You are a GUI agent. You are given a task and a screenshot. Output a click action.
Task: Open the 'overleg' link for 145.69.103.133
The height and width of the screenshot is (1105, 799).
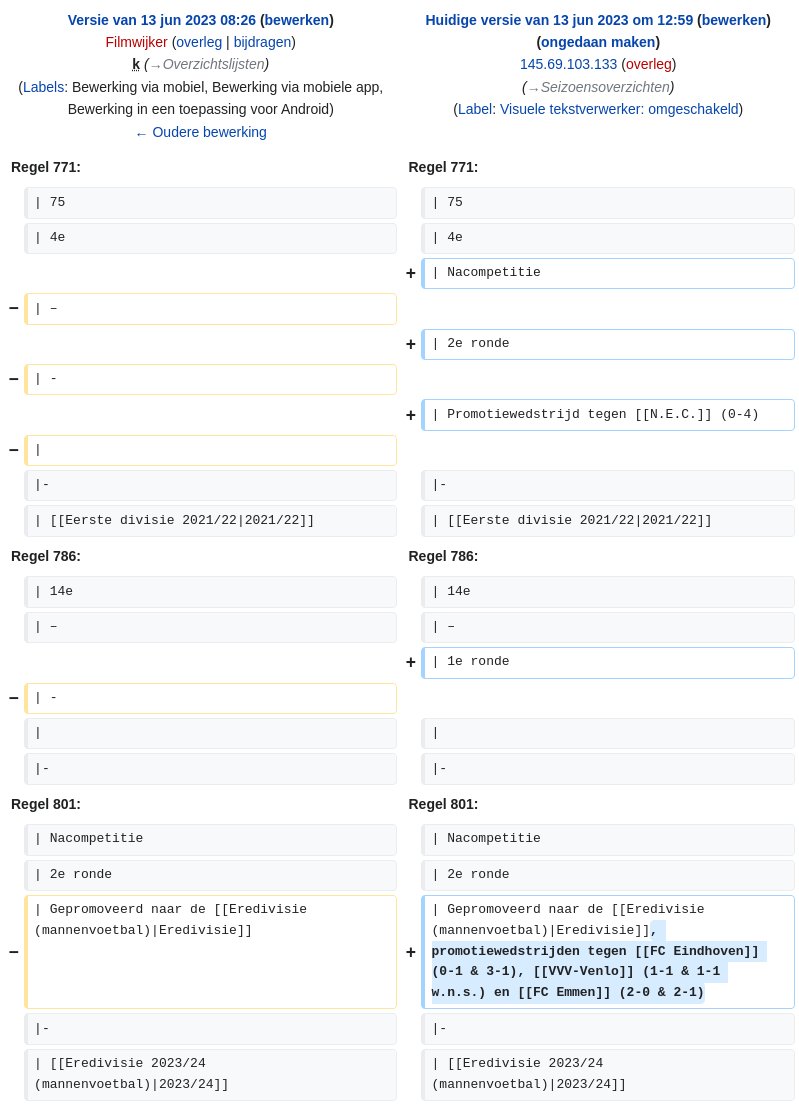coord(648,64)
